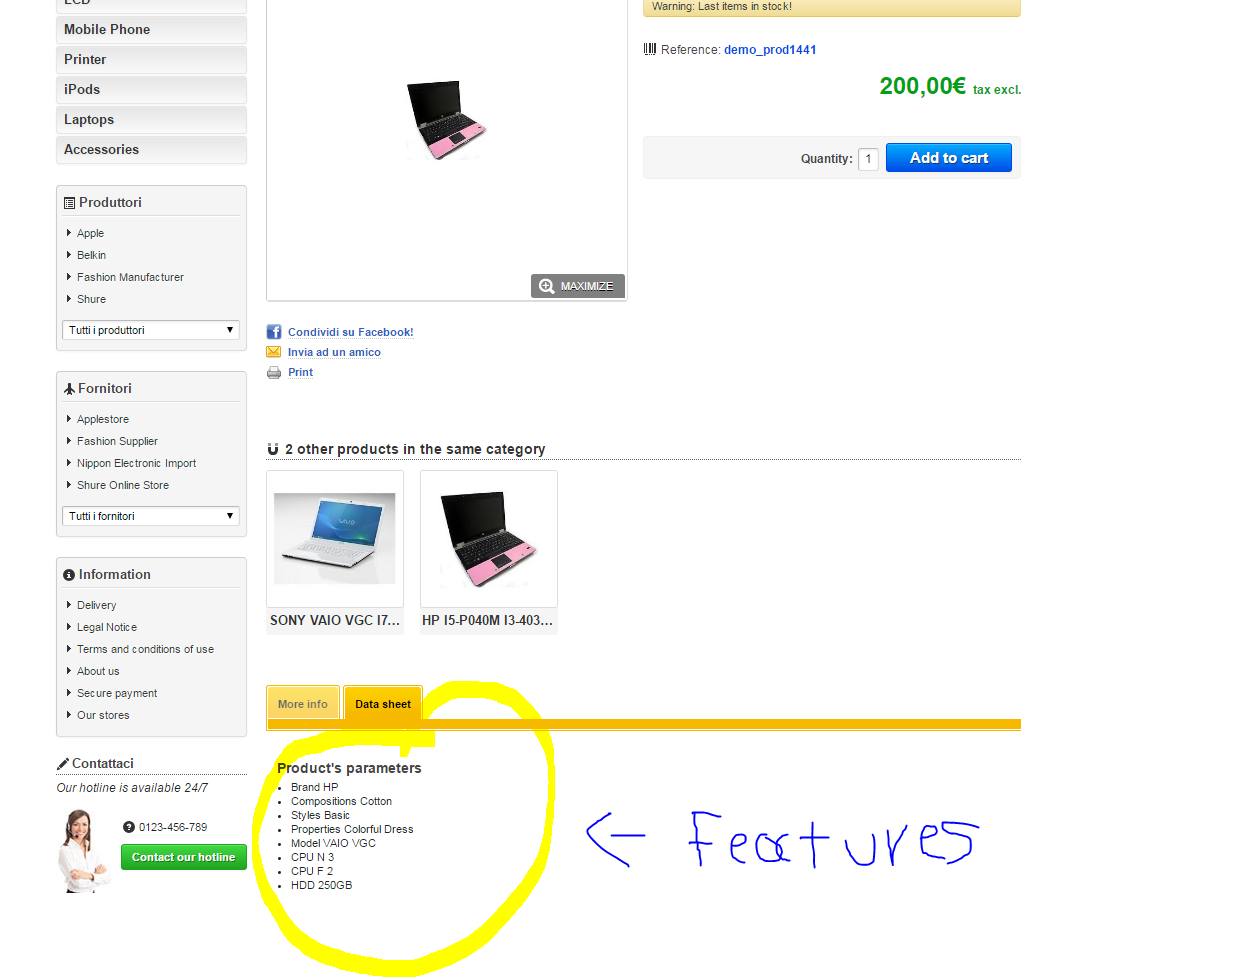Image resolution: width=1260 pixels, height=977 pixels.
Task: Click the printer icon beside Print
Action: coord(274,372)
